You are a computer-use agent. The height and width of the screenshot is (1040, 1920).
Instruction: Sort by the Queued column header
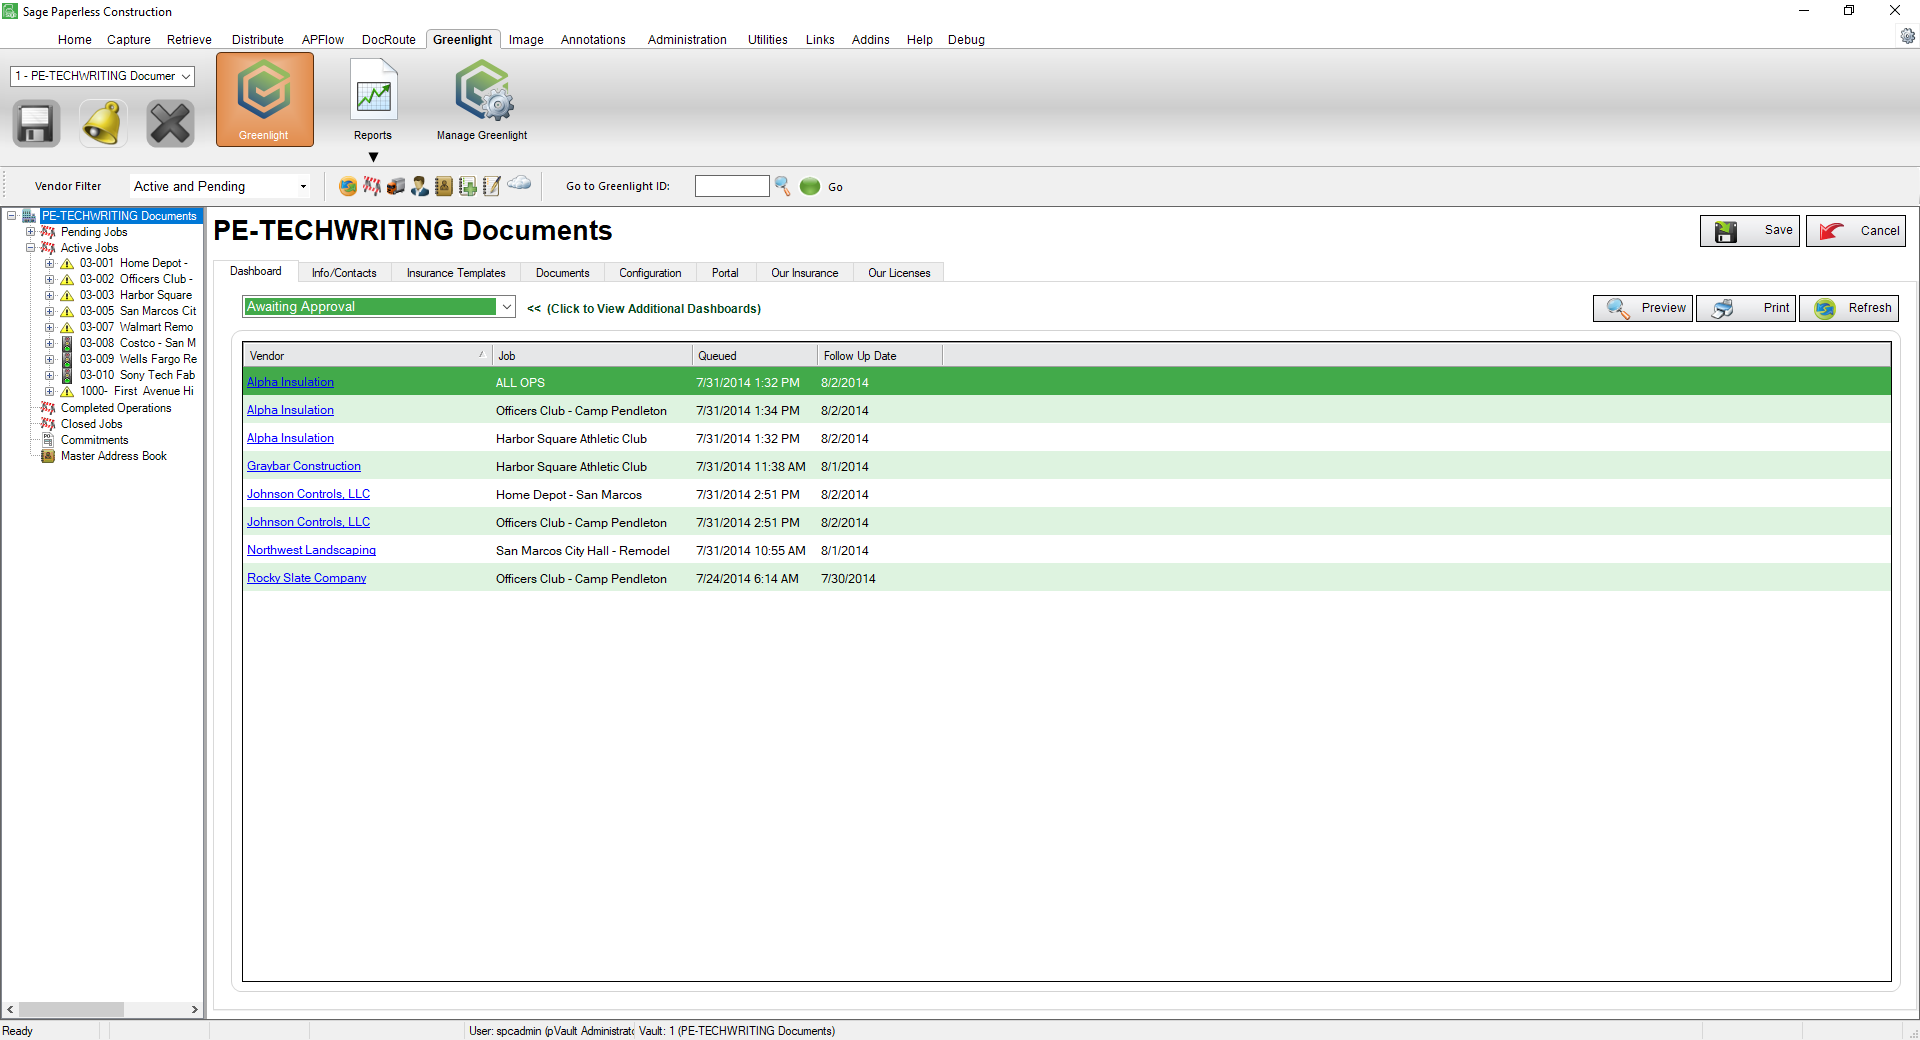[755, 356]
